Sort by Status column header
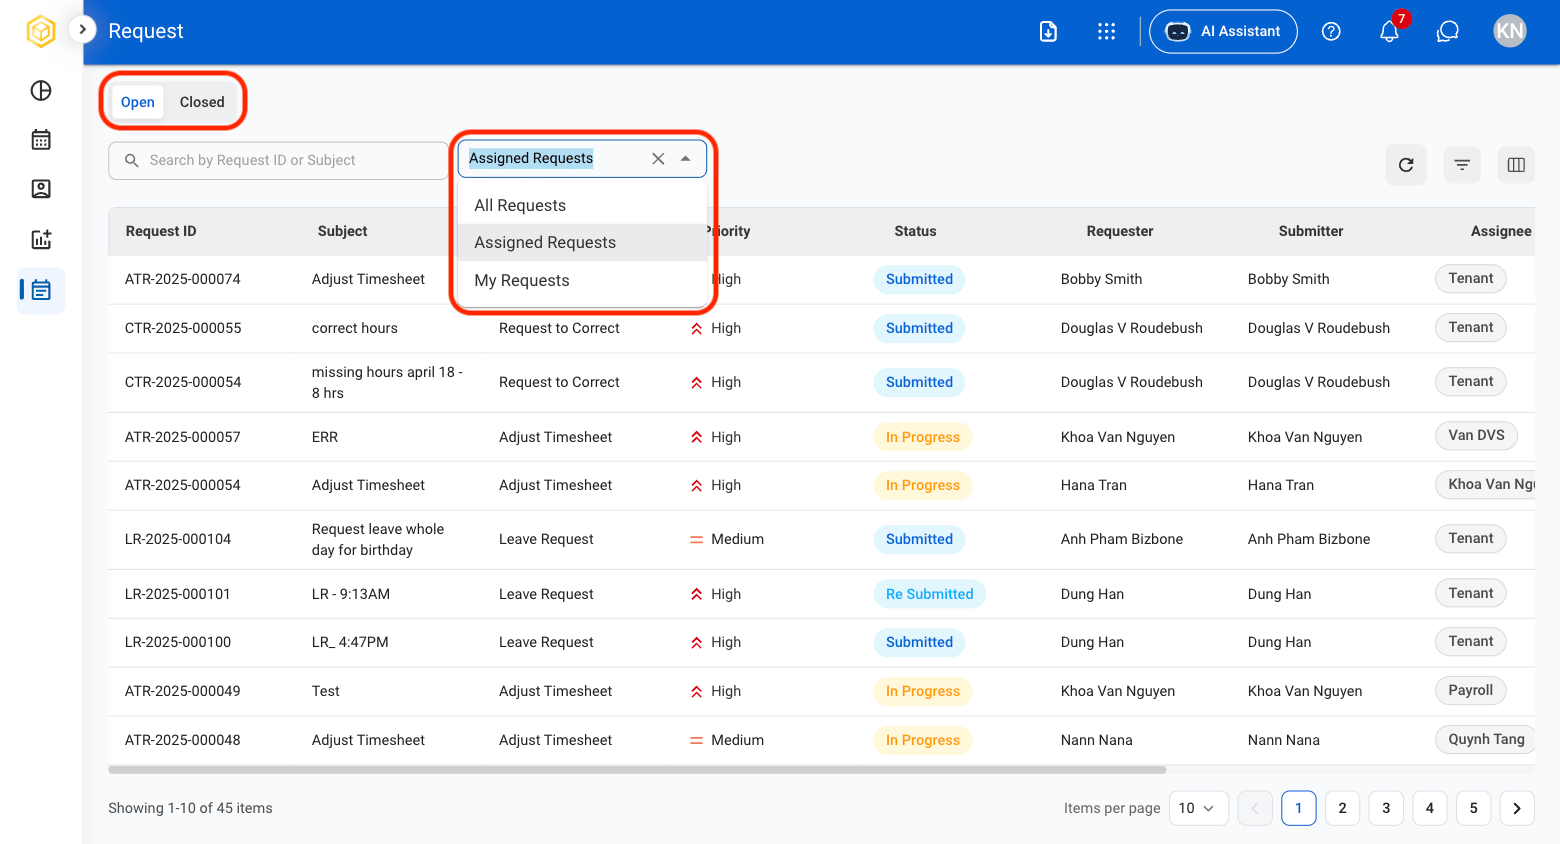Viewport: 1560px width, 844px height. pyautogui.click(x=915, y=231)
